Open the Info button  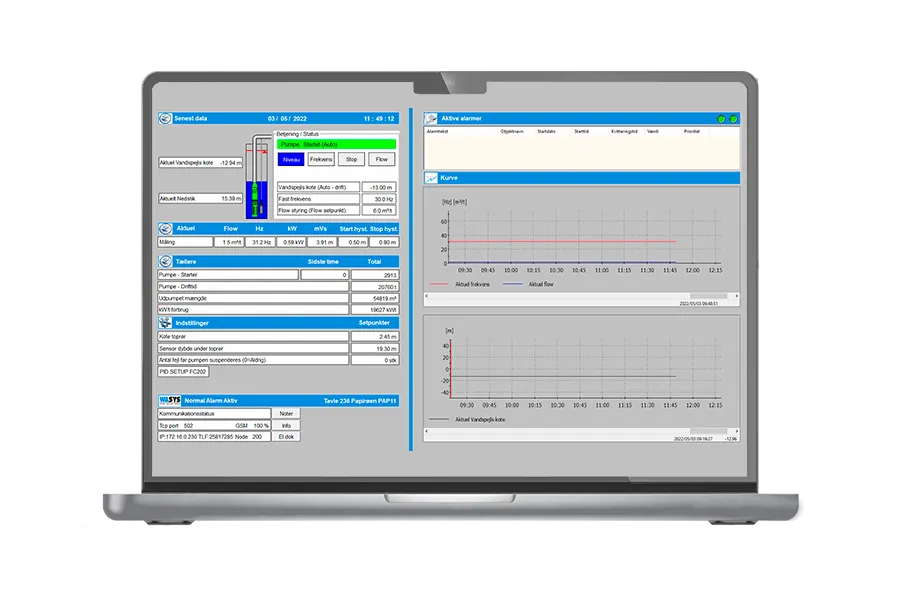coord(286,425)
